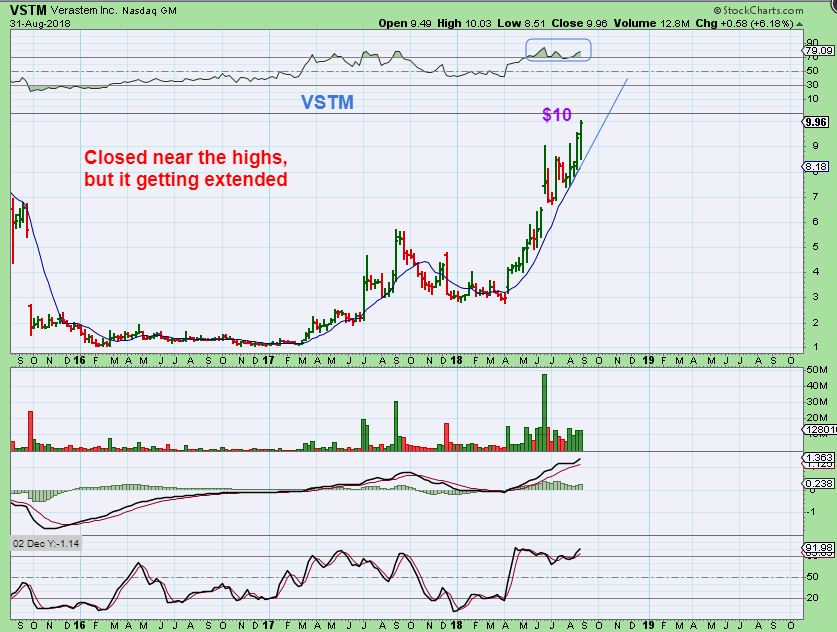Click the 40M volume axis label
Image resolution: width=837 pixels, height=632 pixels.
[x=817, y=385]
